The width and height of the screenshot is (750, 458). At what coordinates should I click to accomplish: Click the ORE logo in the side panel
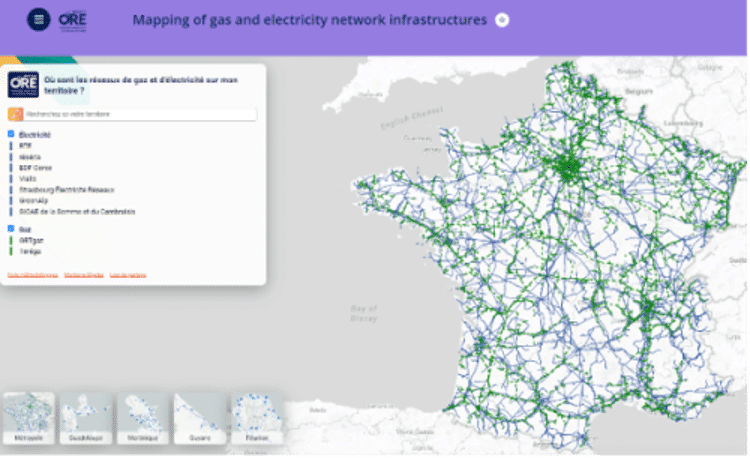point(23,83)
